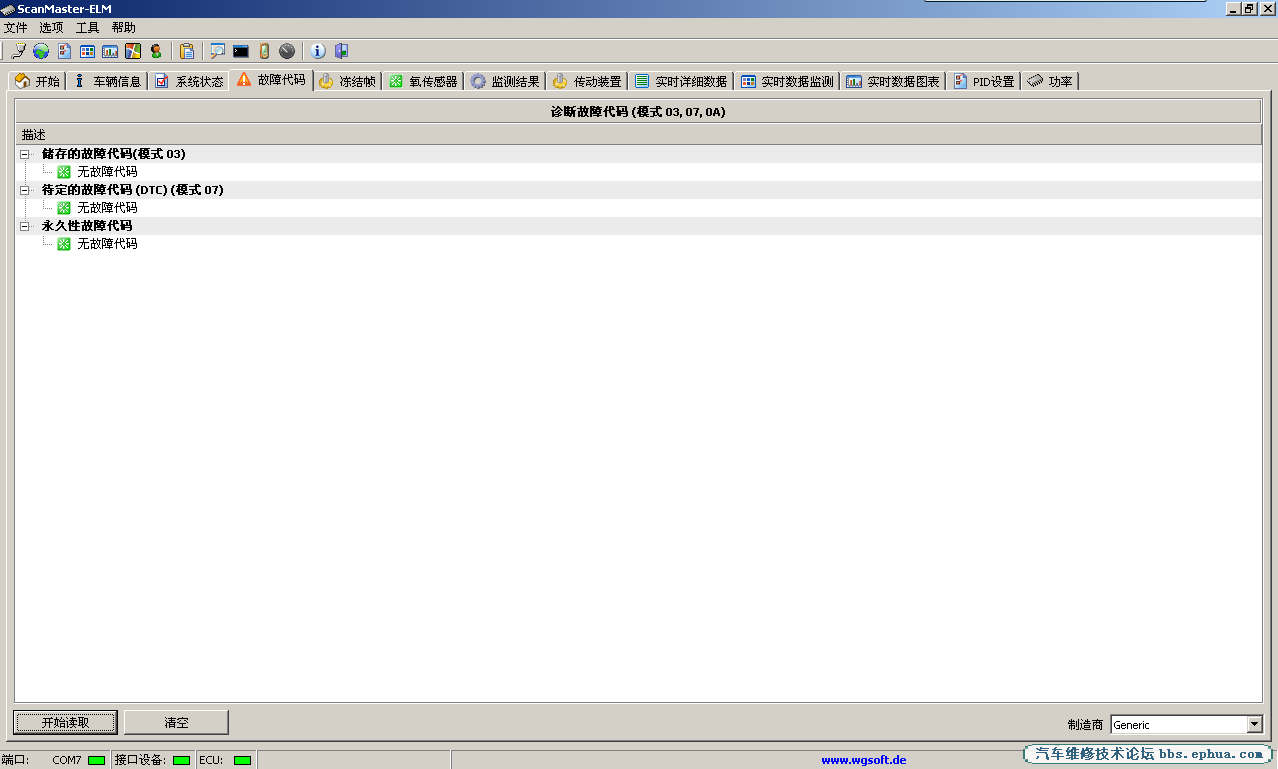
Task: Switch to the 监测结果 tab
Action: pyautogui.click(x=505, y=81)
